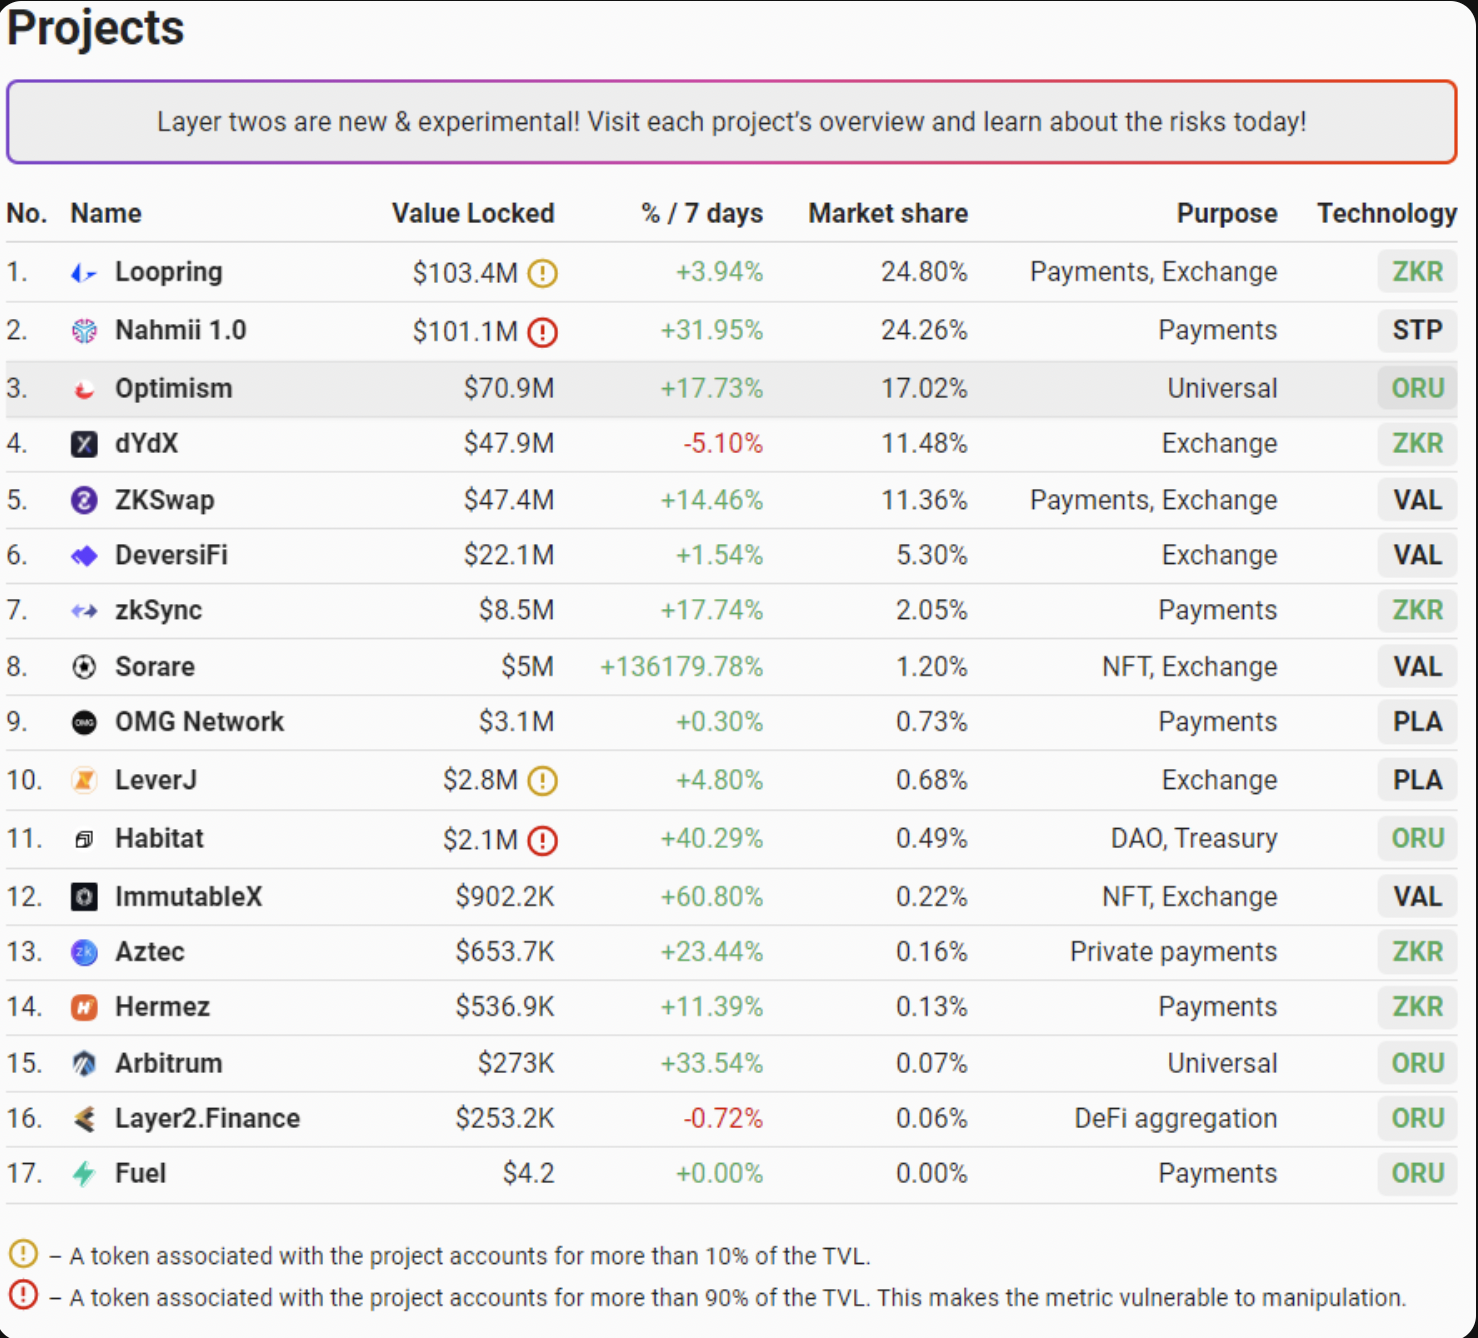Click the dYdX logo icon

pyautogui.click(x=84, y=444)
